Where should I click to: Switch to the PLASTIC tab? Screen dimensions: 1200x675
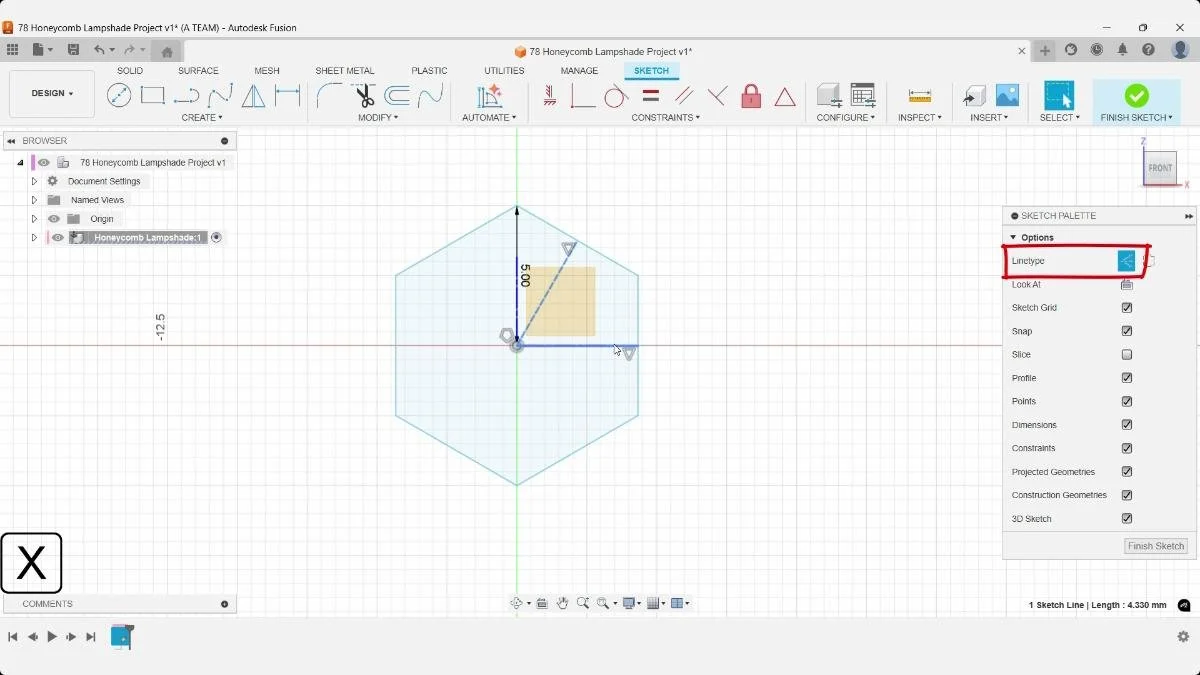(x=429, y=71)
